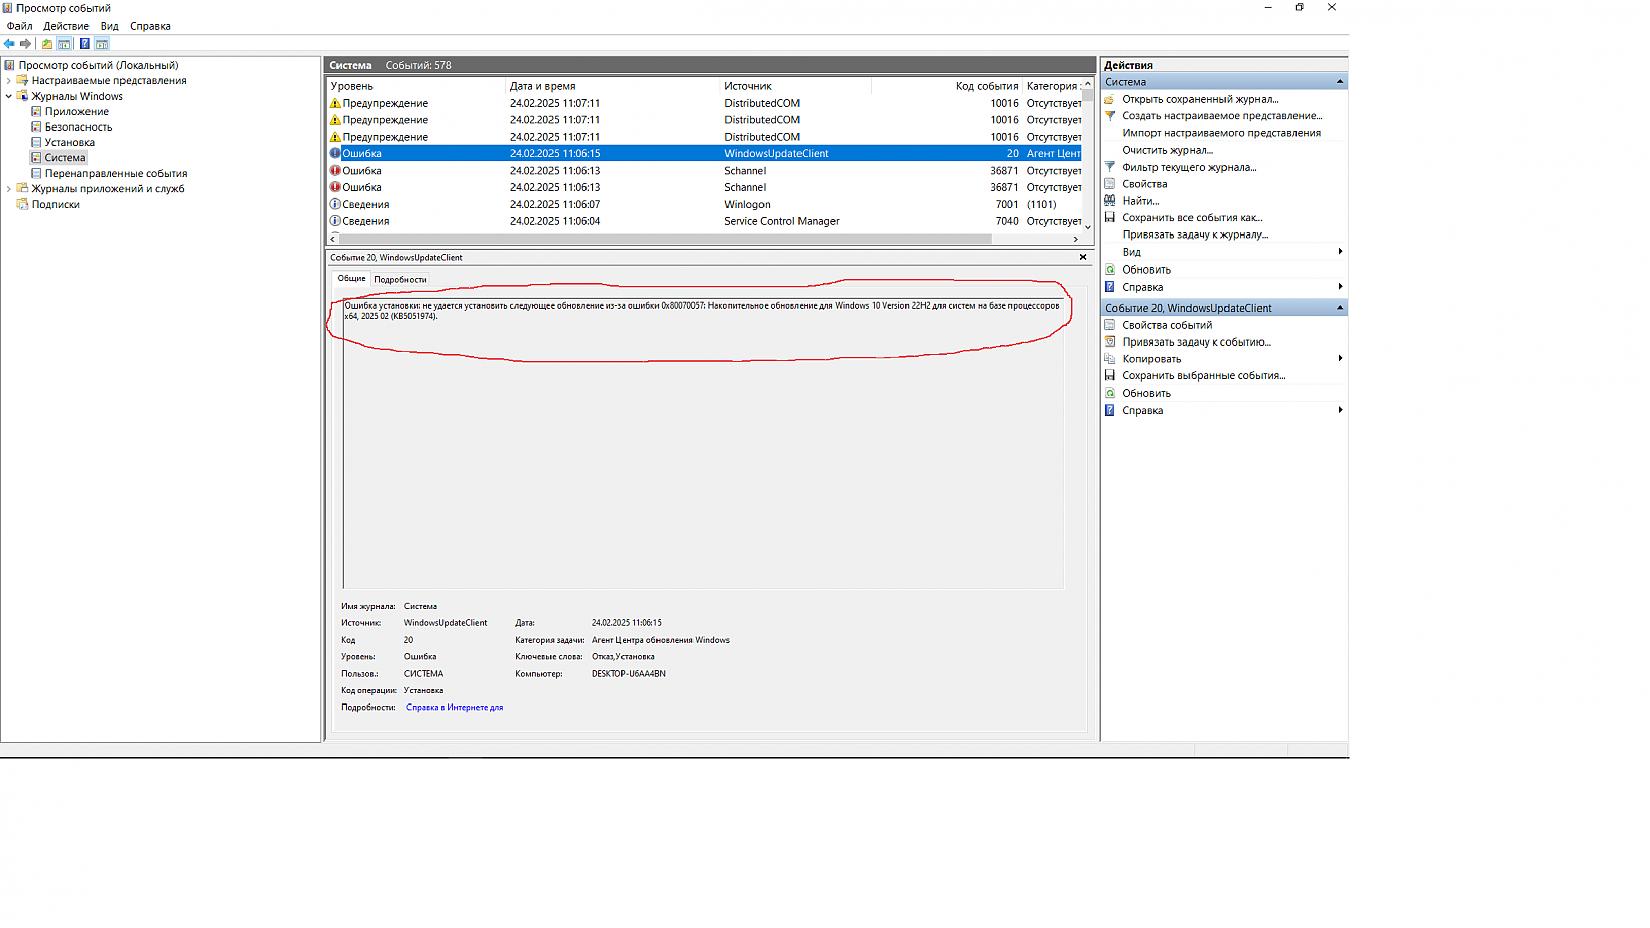Screen dimensions: 1650x928
Task: Select the Безопасность log in tree
Action: tap(78, 127)
